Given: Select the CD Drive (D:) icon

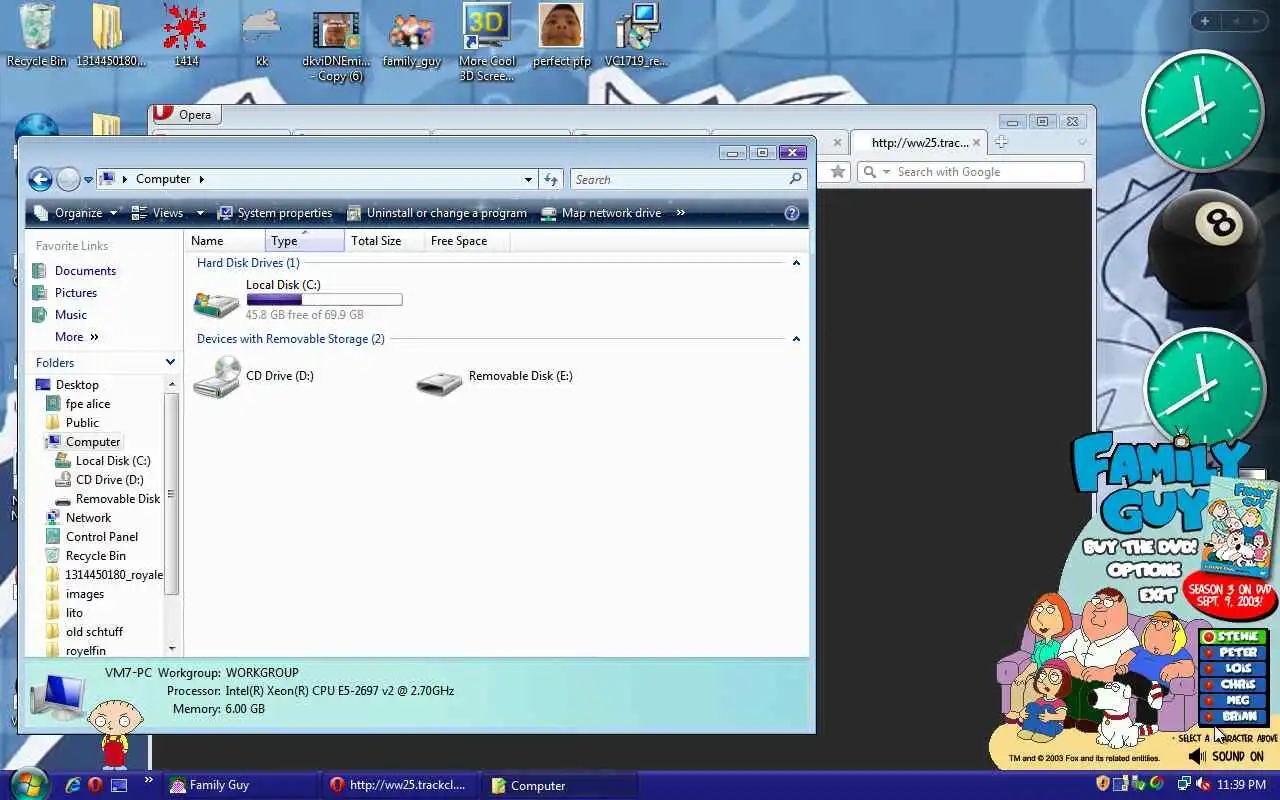Looking at the screenshot, I should tap(216, 377).
